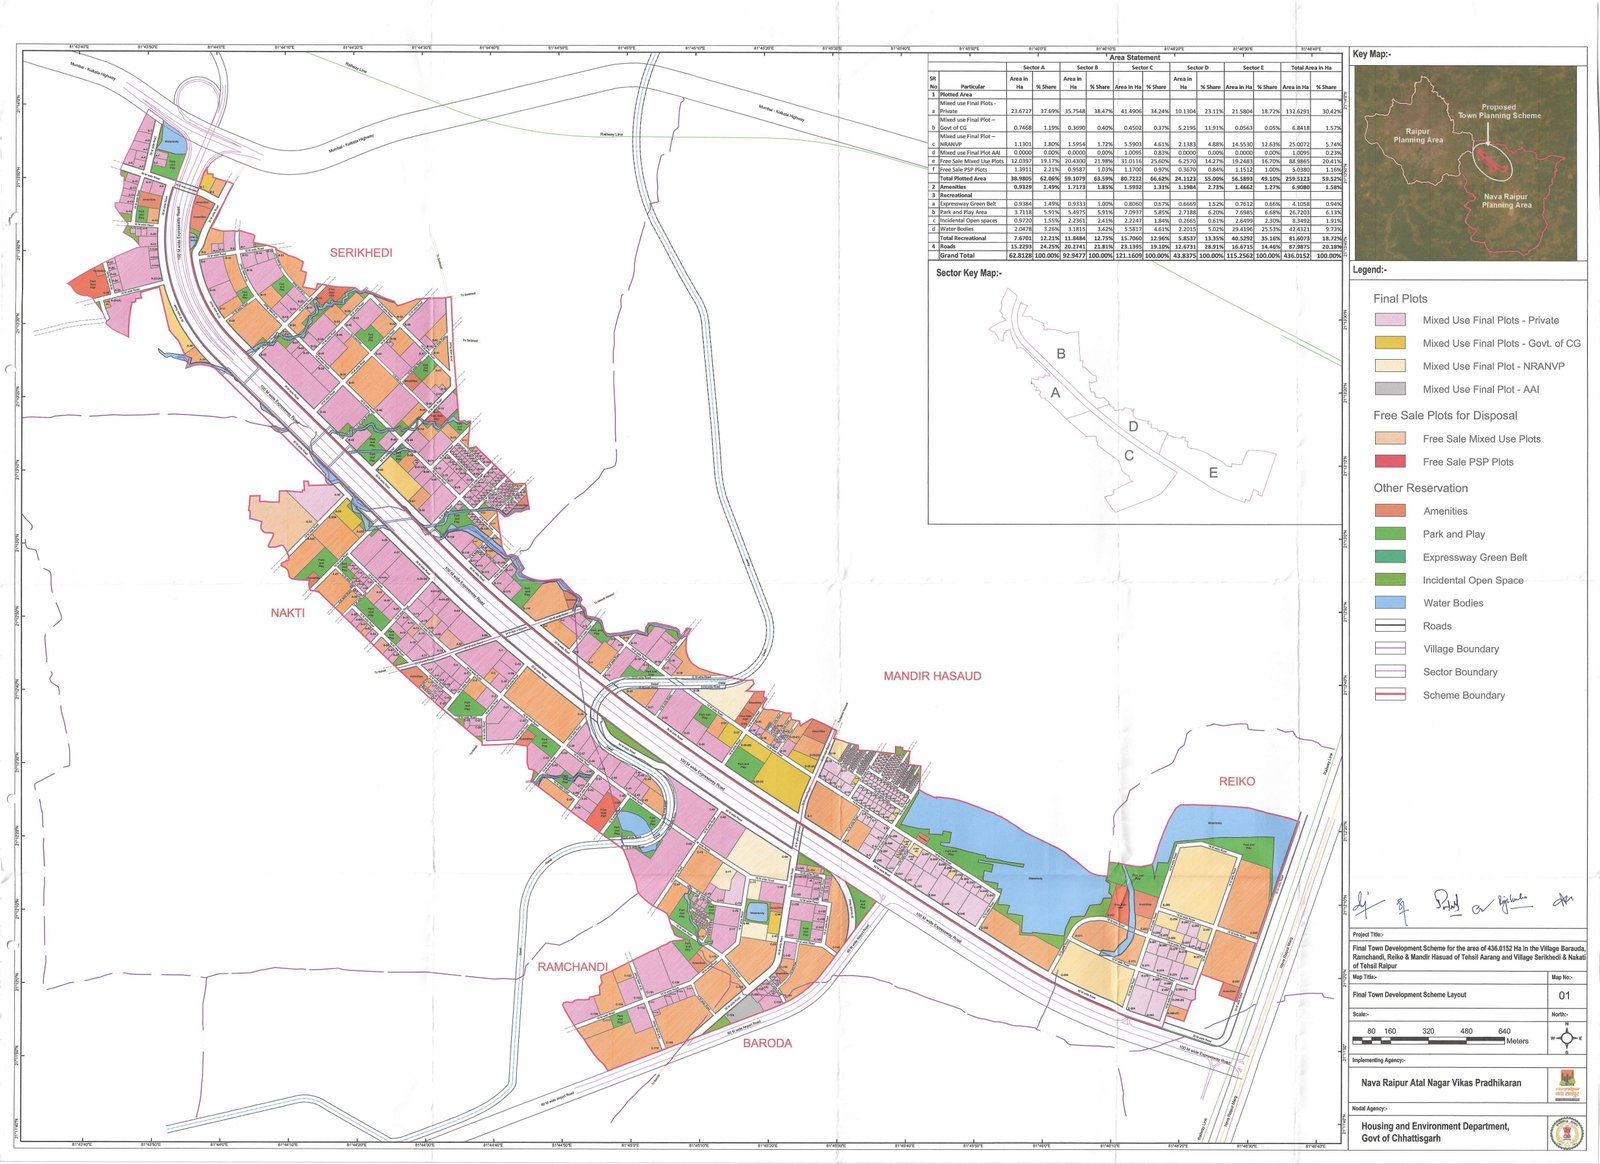Image resolution: width=1600 pixels, height=1164 pixels.
Task: Select the RAMCHANDI village label
Action: point(572,967)
